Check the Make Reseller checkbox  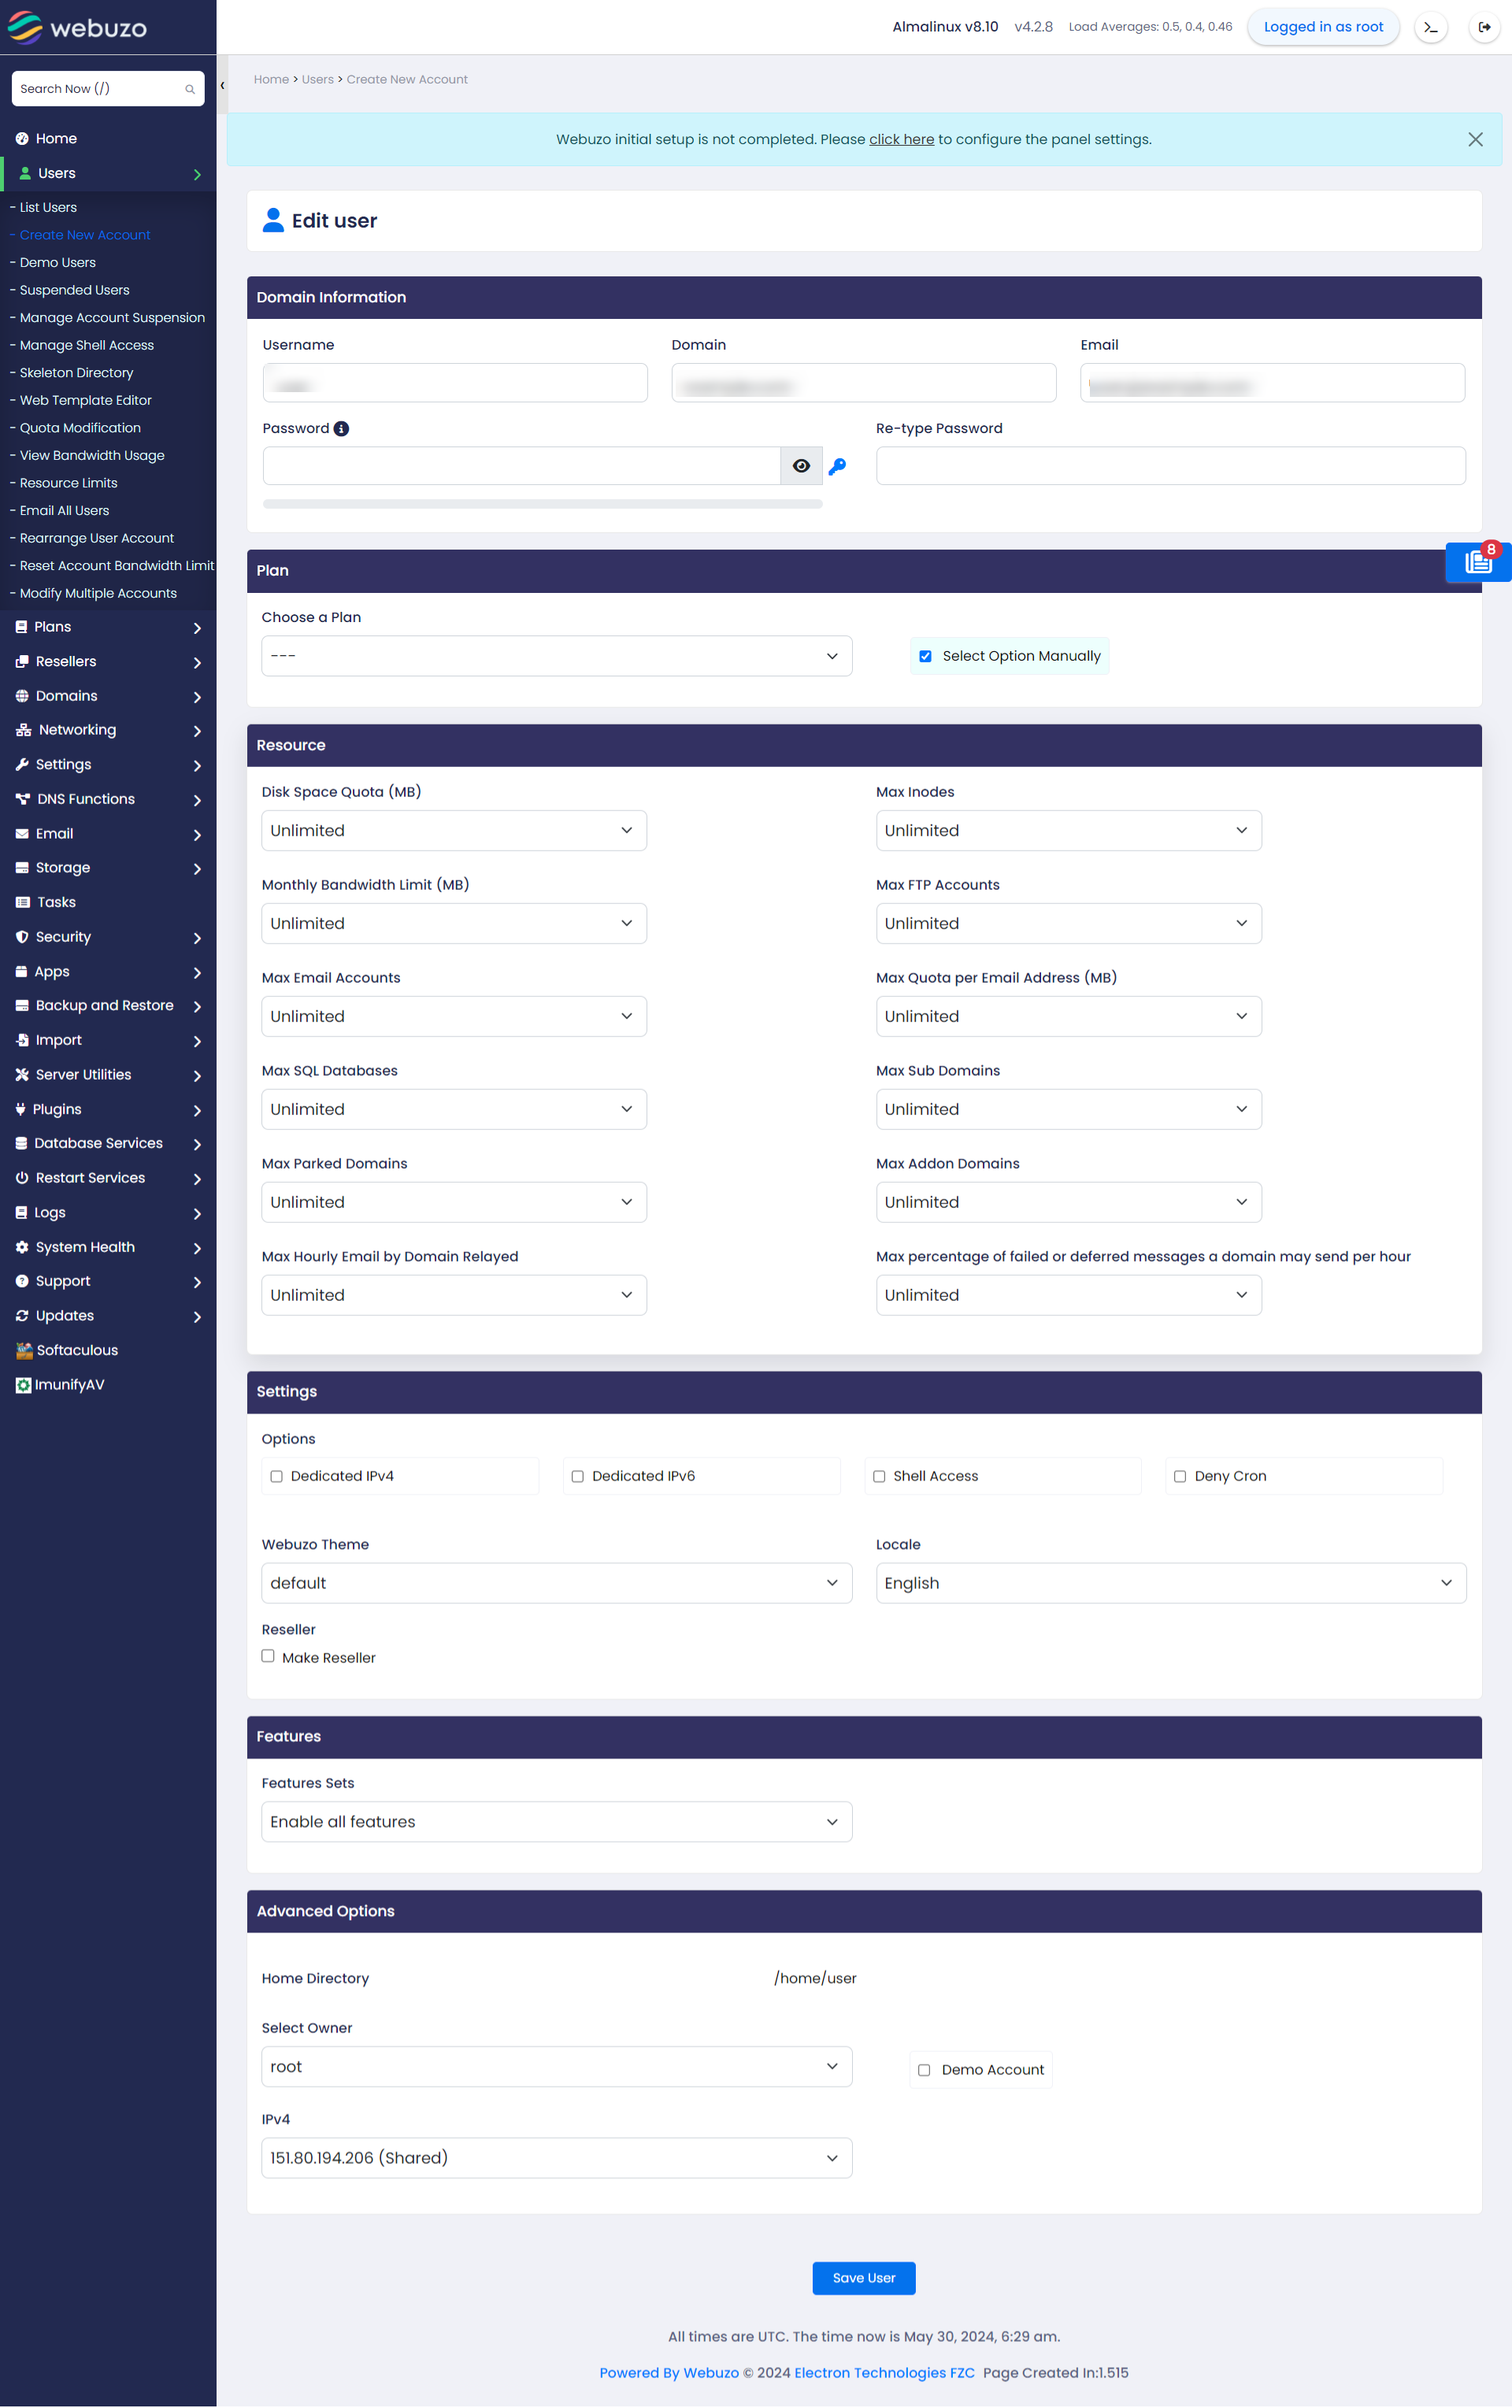pyautogui.click(x=269, y=1656)
